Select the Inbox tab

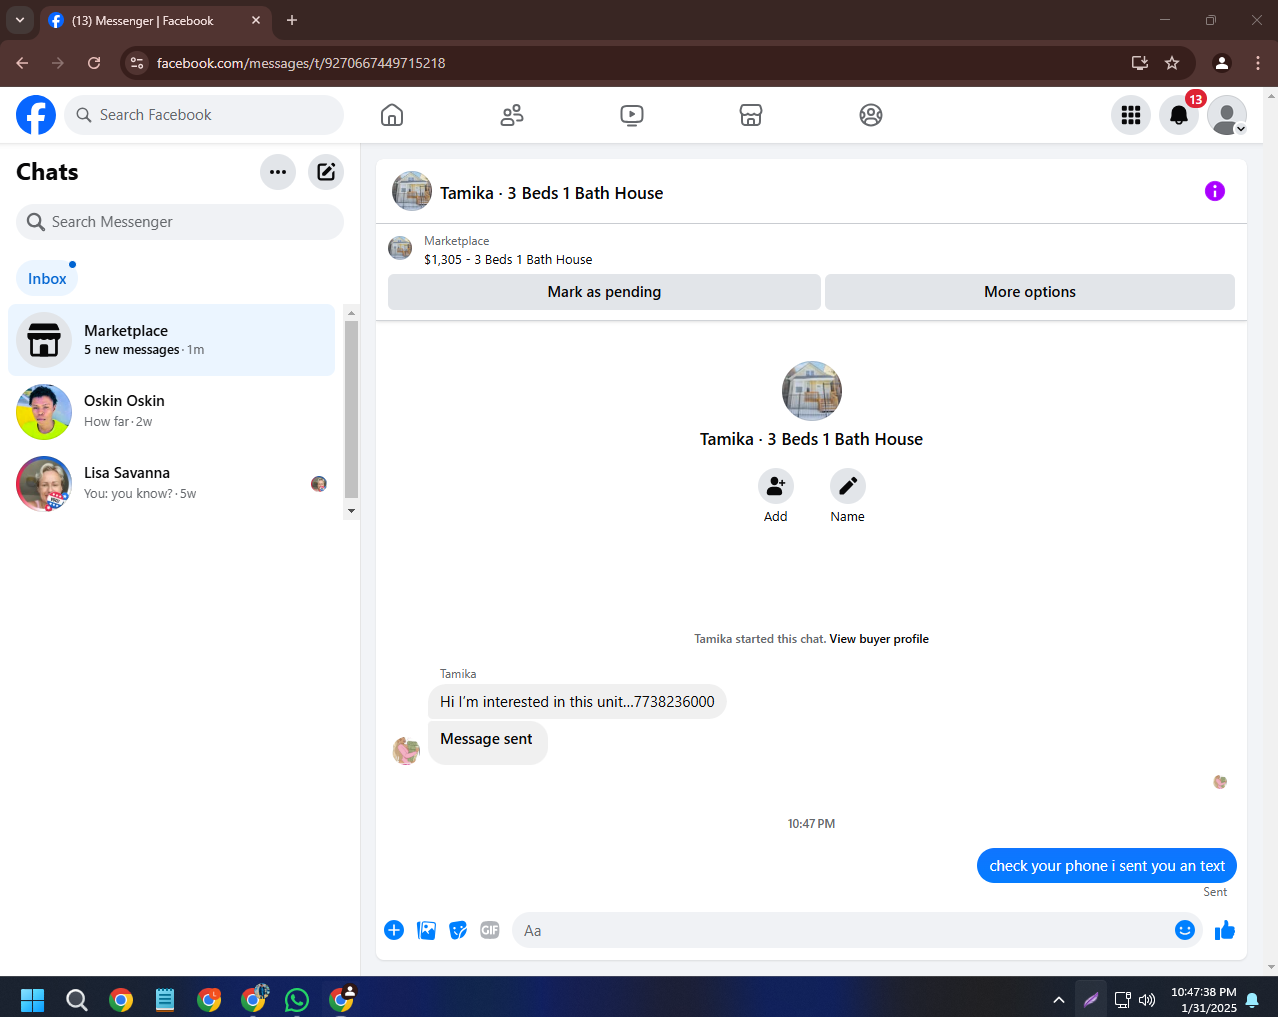pyautogui.click(x=47, y=279)
